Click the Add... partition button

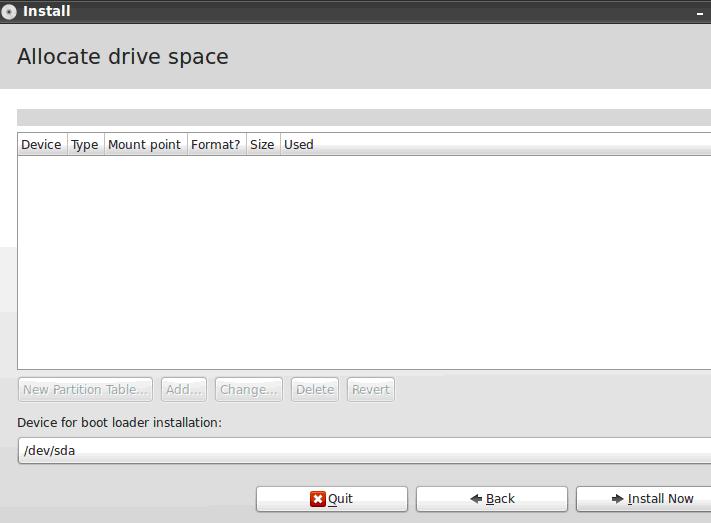tap(184, 389)
